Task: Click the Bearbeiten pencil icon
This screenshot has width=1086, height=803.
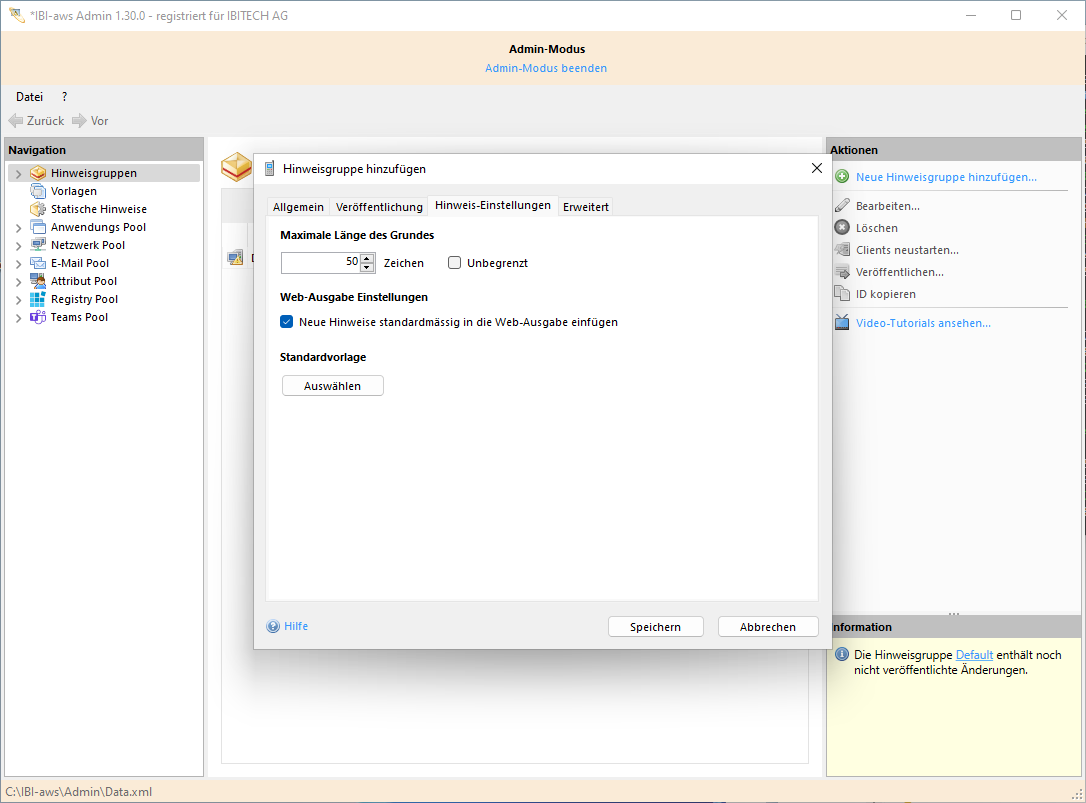Action: (841, 205)
